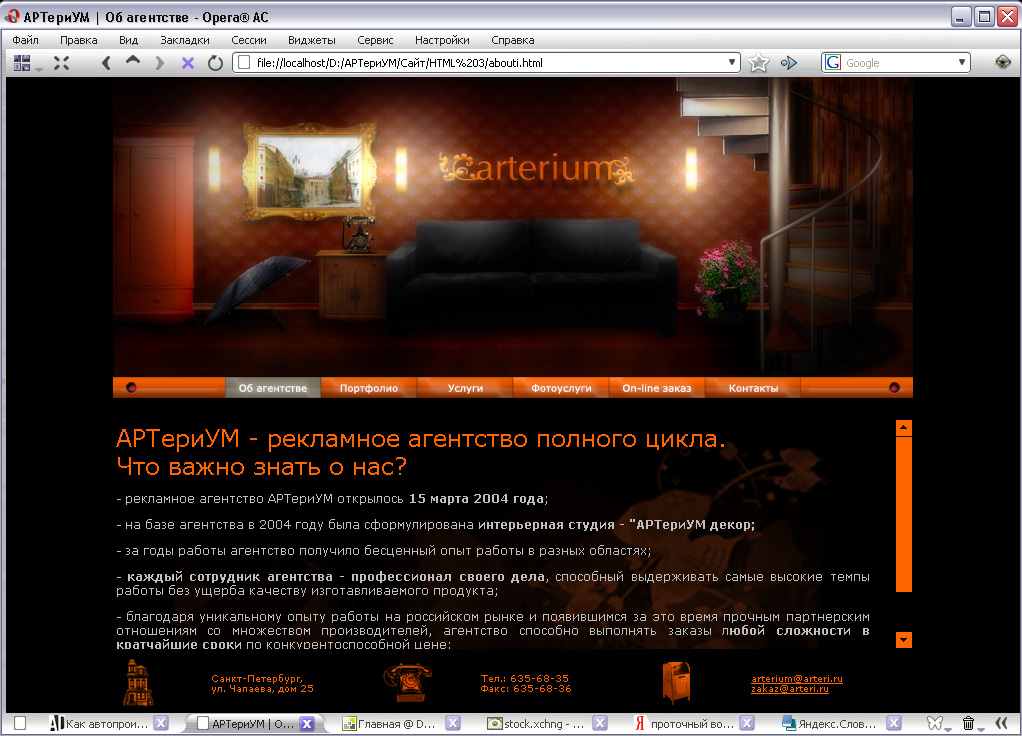Click address text 'Санкт-Петербург,'
Viewport: 1022px width, 736px height.
tap(257, 679)
